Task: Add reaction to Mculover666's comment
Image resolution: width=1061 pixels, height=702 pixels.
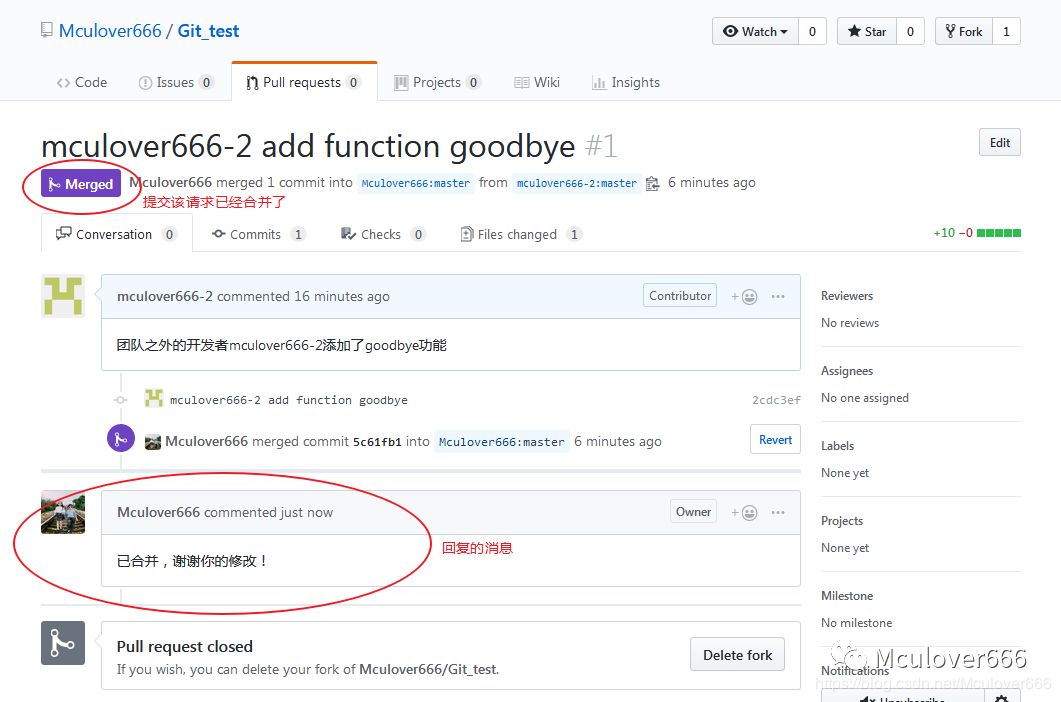Action: tap(744, 512)
